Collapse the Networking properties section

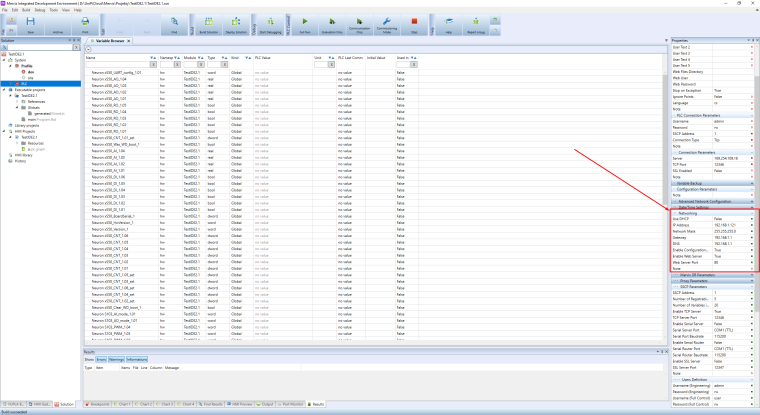pyautogui.click(x=751, y=213)
